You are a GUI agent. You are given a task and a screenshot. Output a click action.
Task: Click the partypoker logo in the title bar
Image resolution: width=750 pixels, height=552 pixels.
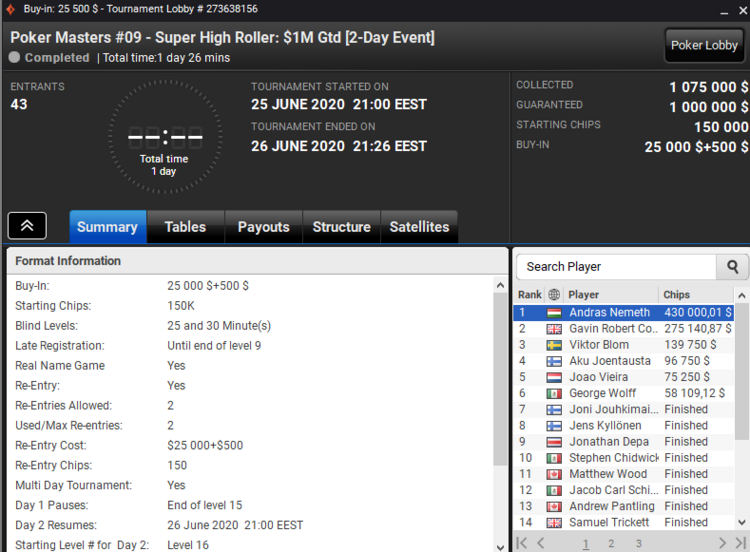pyautogui.click(x=10, y=9)
